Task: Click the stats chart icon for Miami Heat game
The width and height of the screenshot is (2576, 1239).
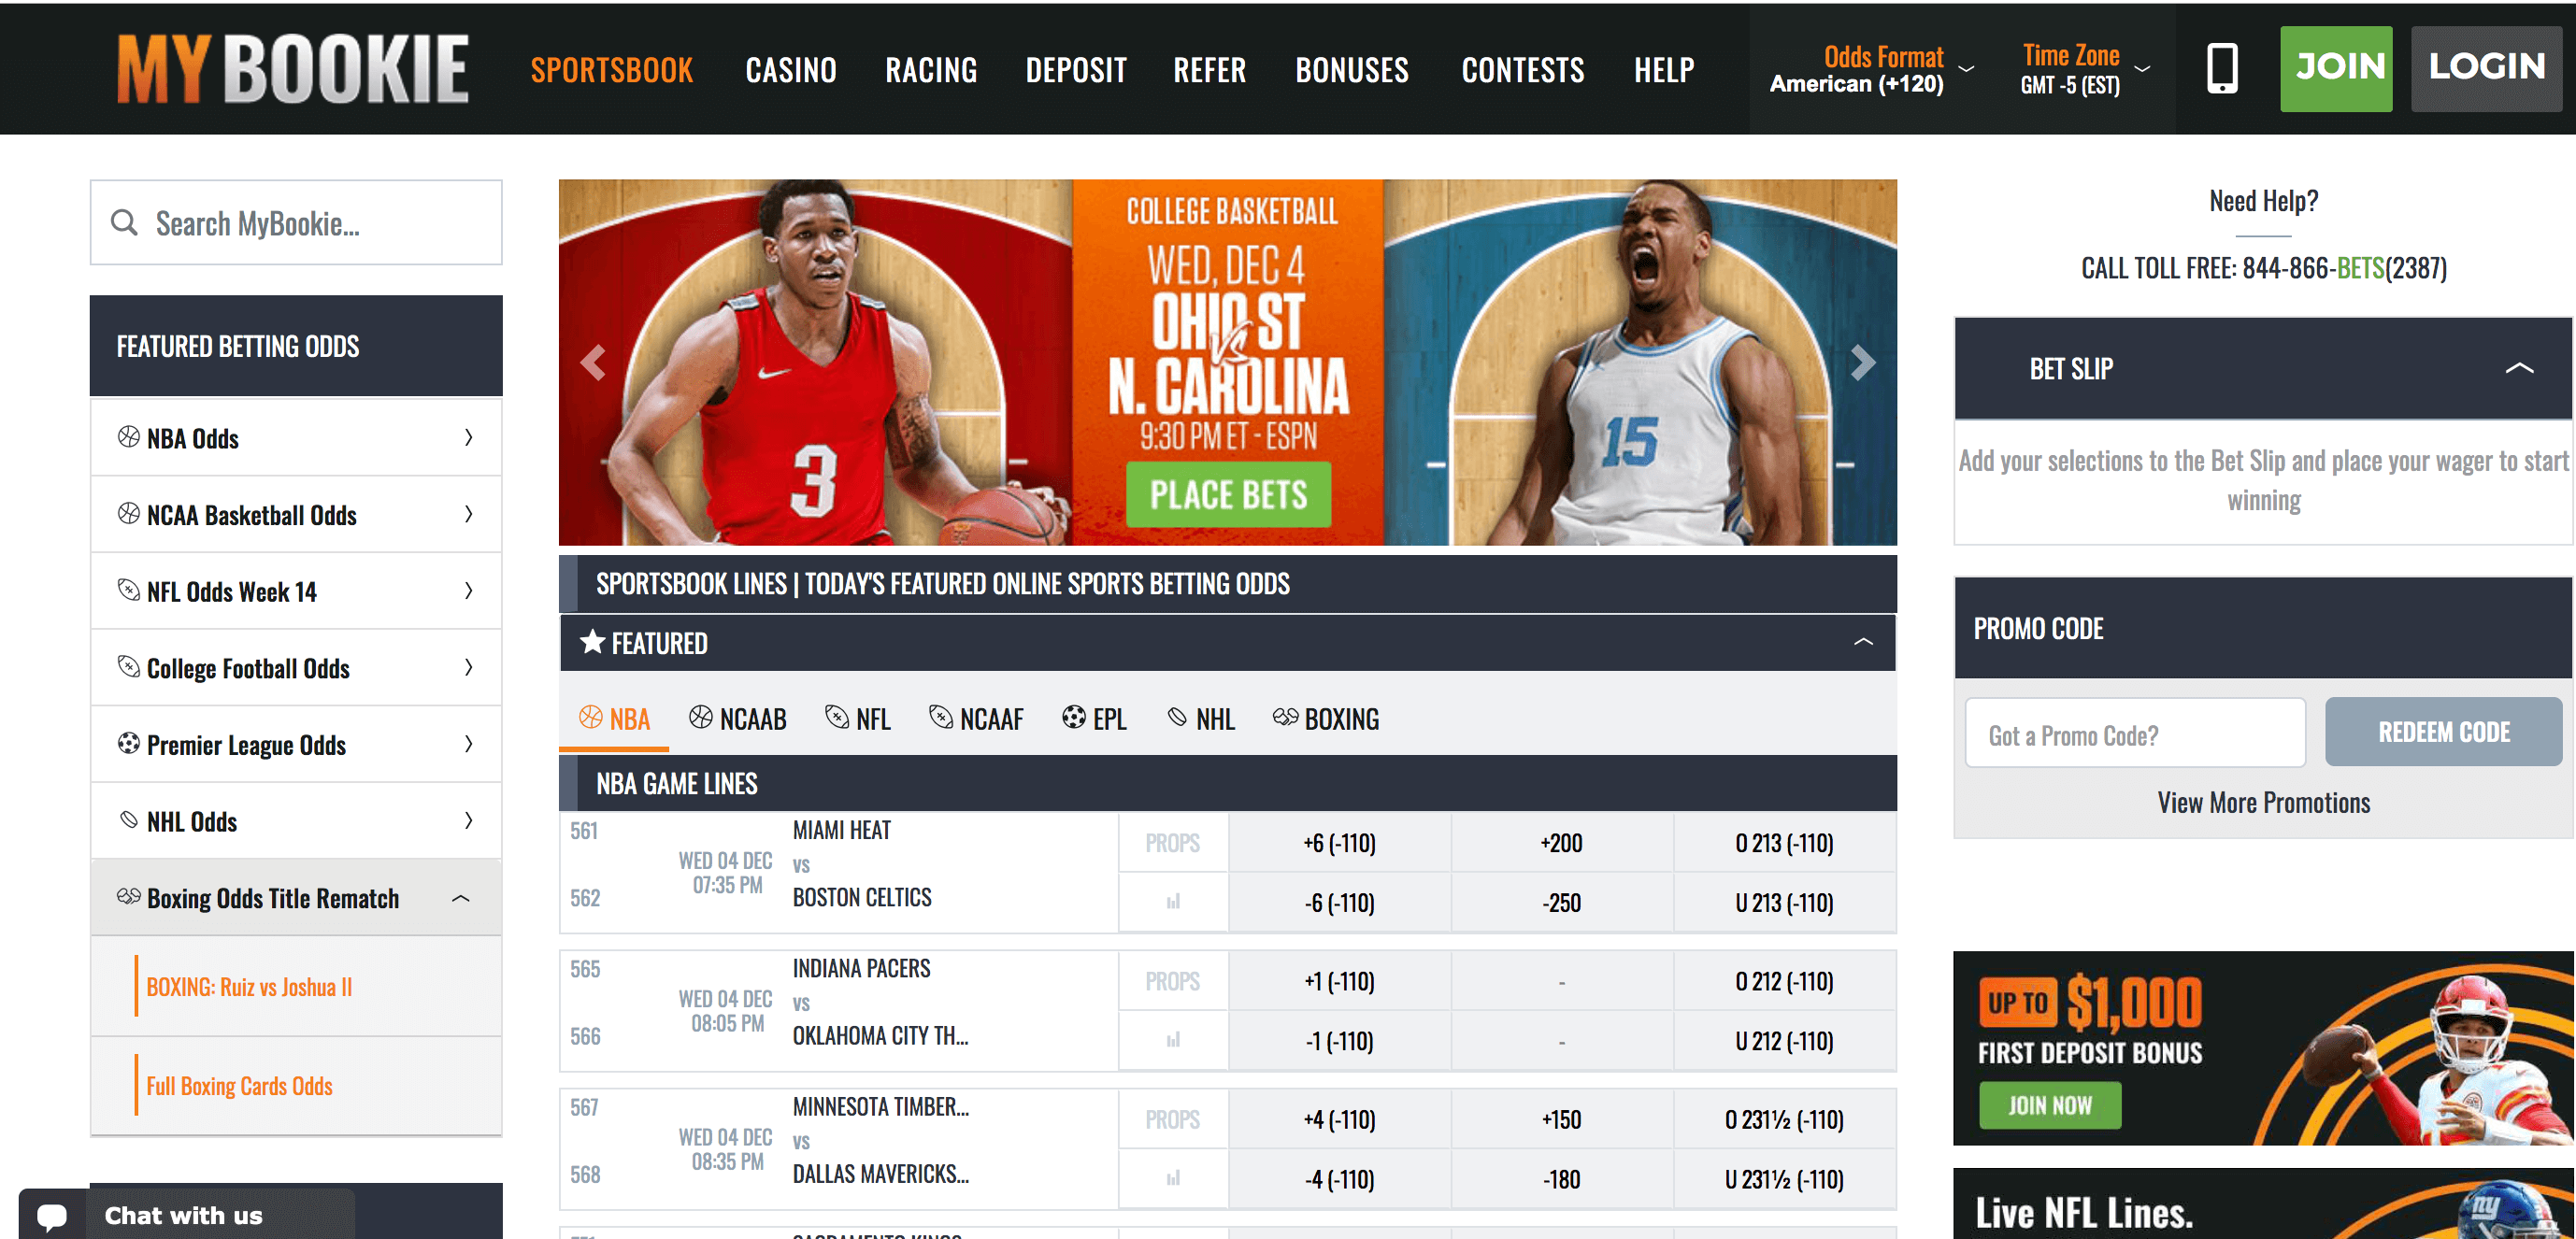Action: (1172, 902)
